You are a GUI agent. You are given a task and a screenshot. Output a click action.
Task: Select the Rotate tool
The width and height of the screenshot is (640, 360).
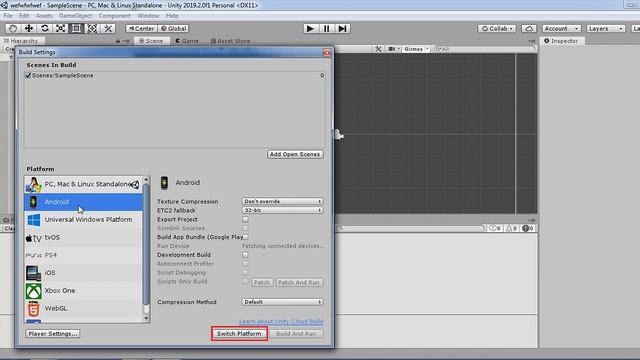tap(44, 28)
